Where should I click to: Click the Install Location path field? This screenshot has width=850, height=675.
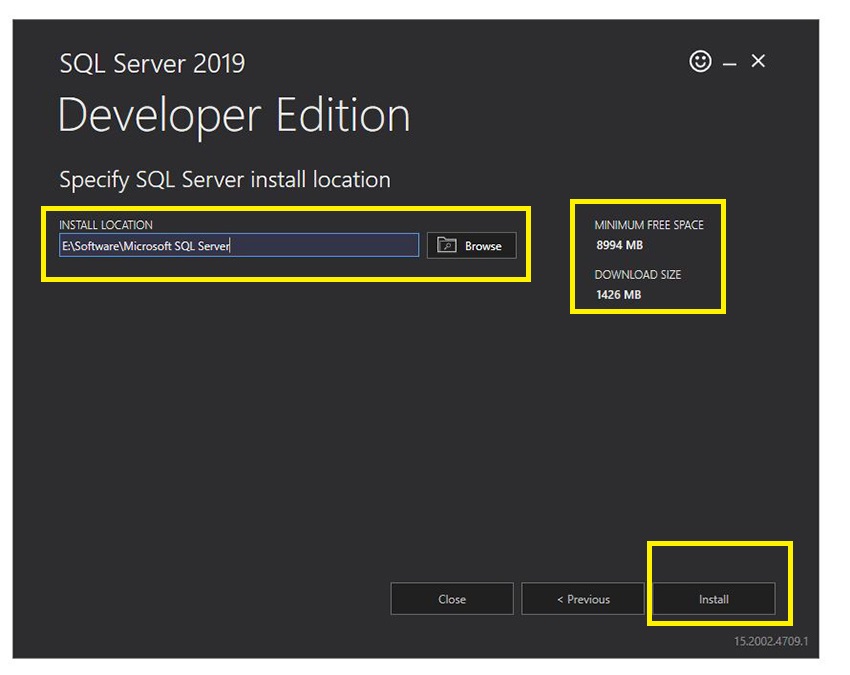pos(239,246)
